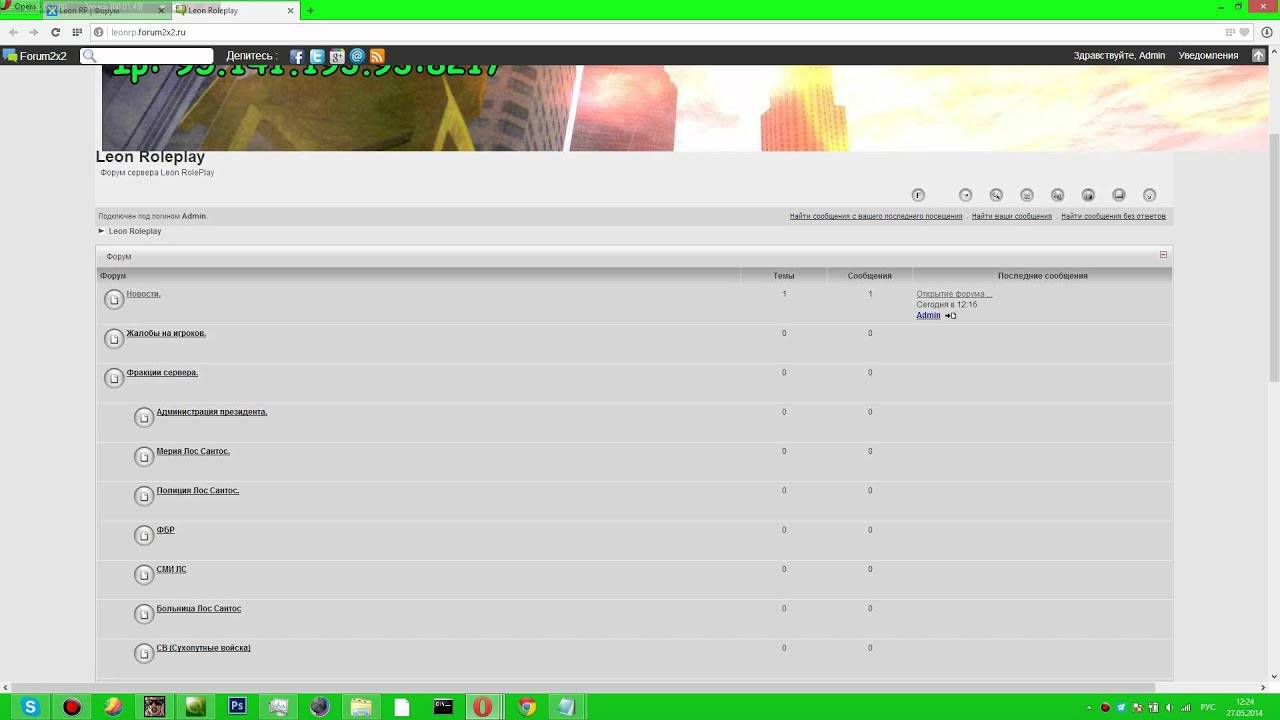Open Photoshop from the taskbar

[237, 706]
